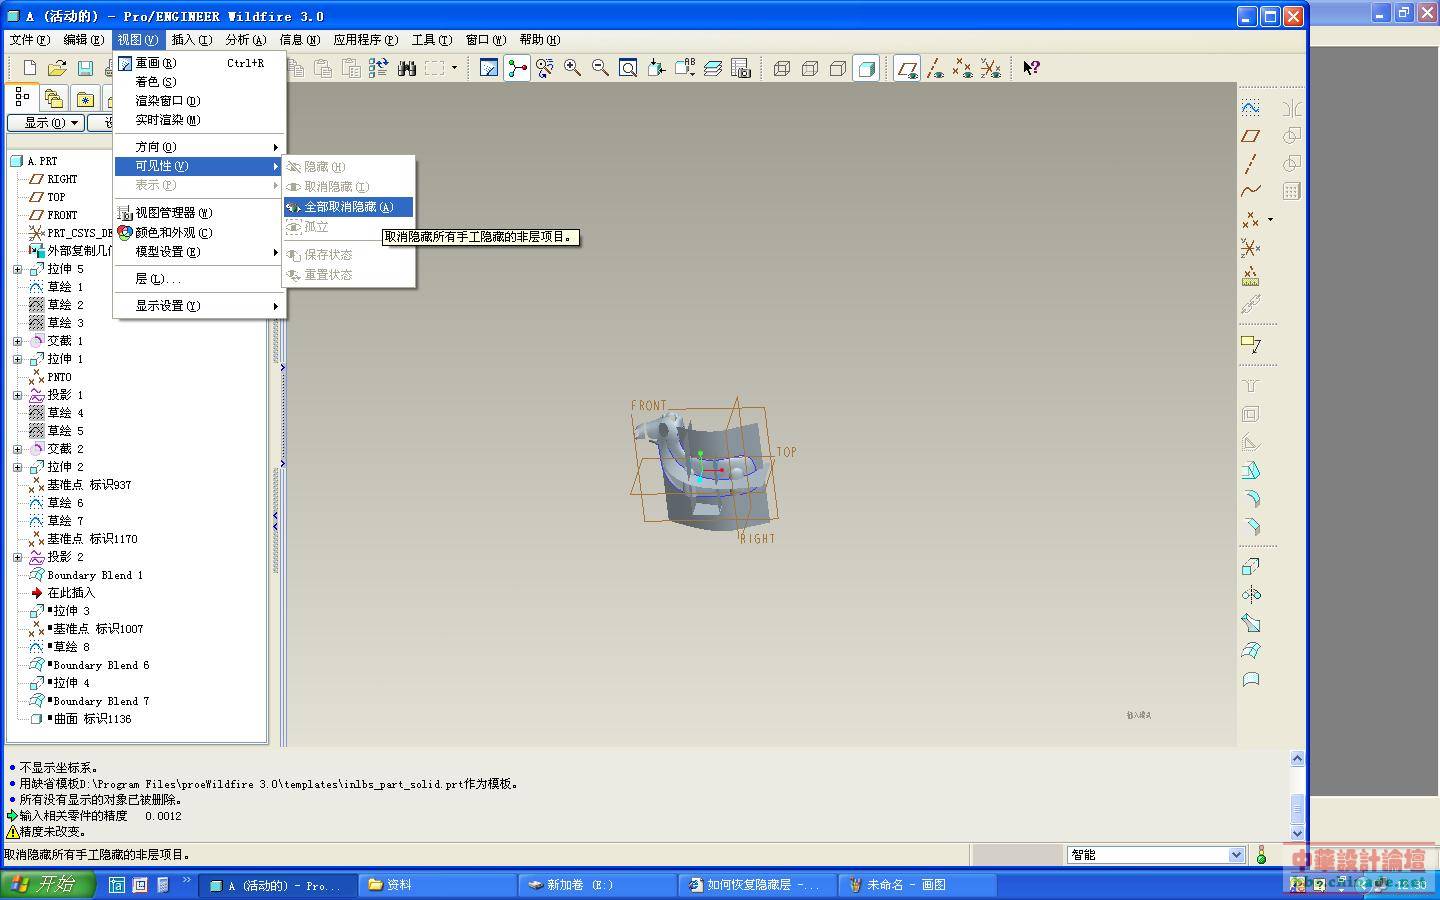
Task: Open the 帮助 menu
Action: pos(539,40)
